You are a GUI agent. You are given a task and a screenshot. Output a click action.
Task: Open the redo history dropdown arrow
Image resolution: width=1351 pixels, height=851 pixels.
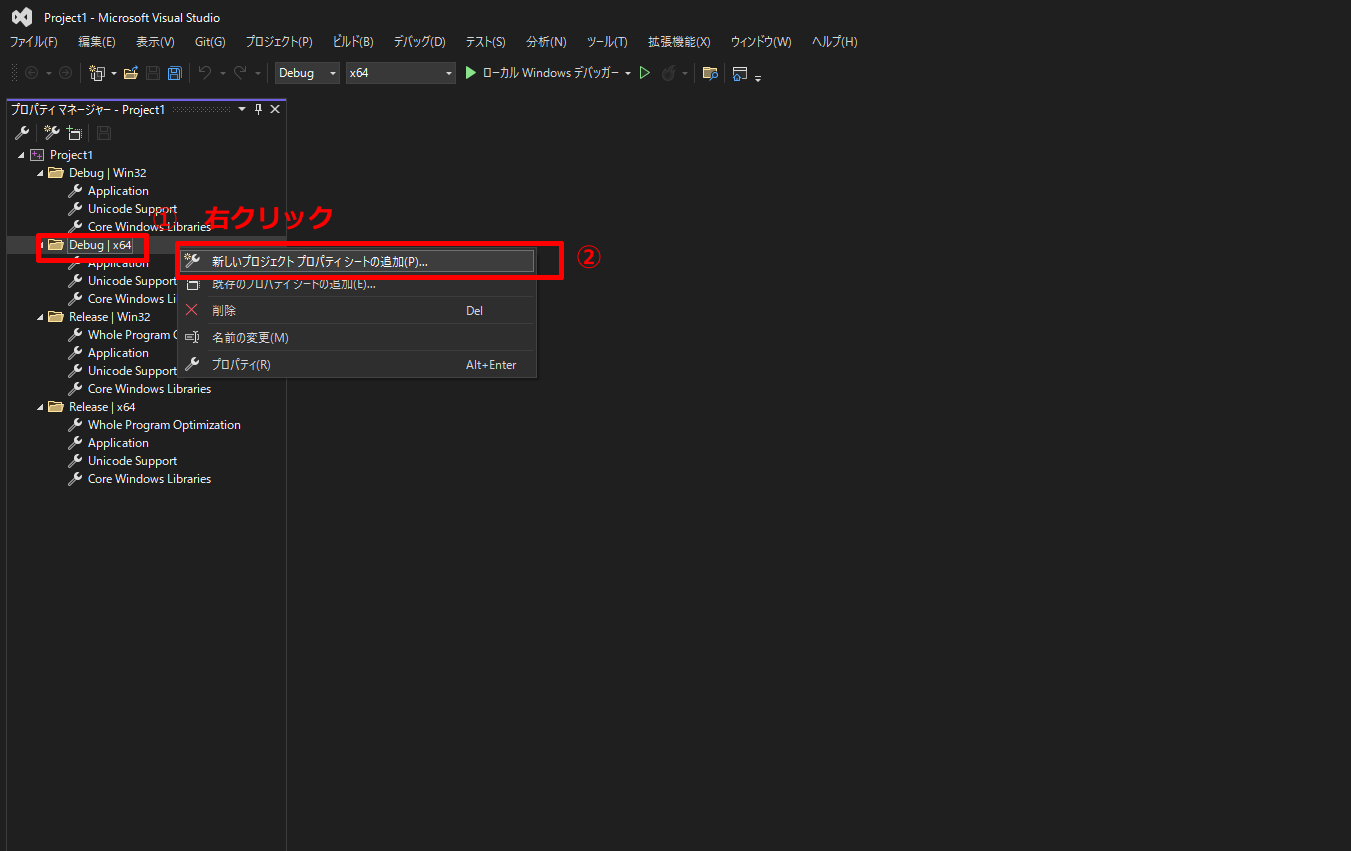point(257,73)
